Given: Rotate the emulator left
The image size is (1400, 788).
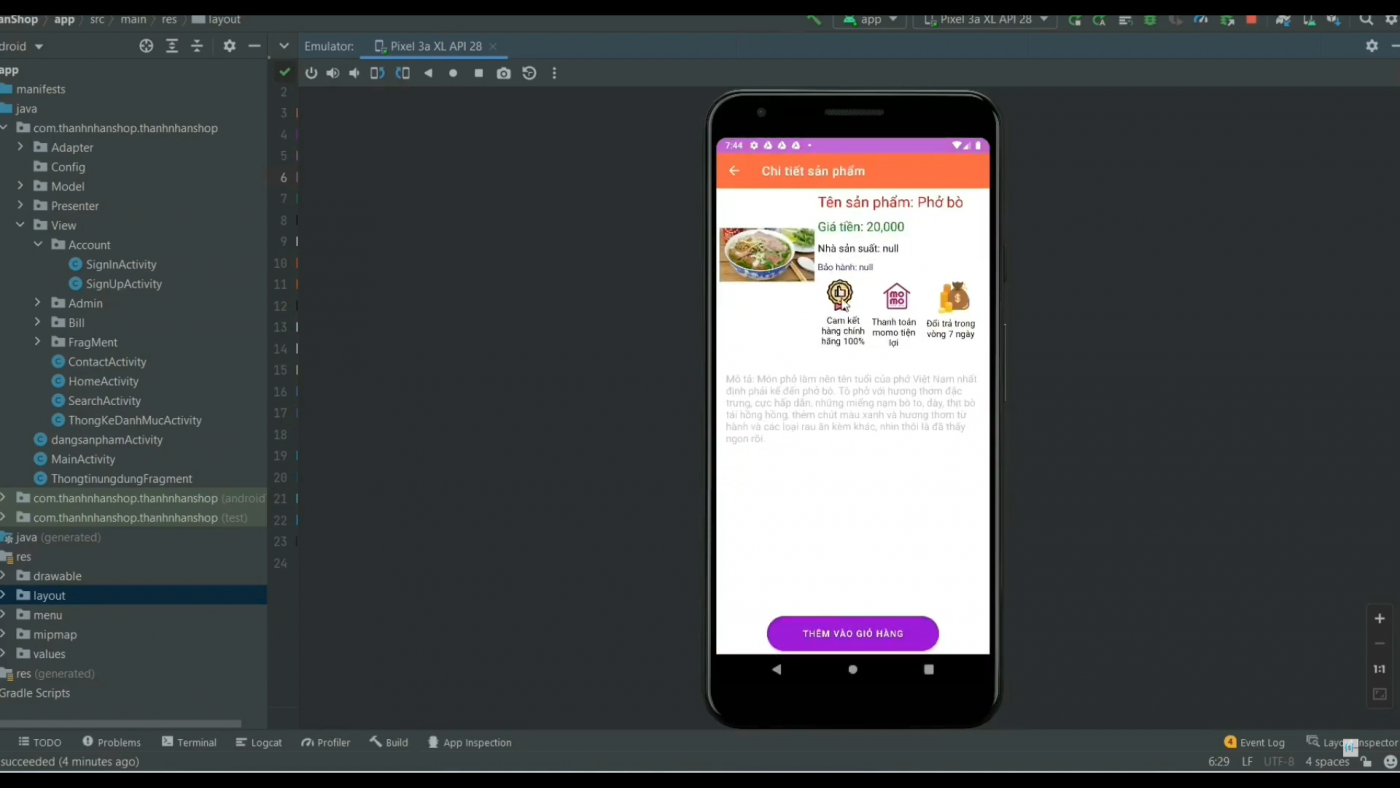Looking at the screenshot, I should 377,73.
